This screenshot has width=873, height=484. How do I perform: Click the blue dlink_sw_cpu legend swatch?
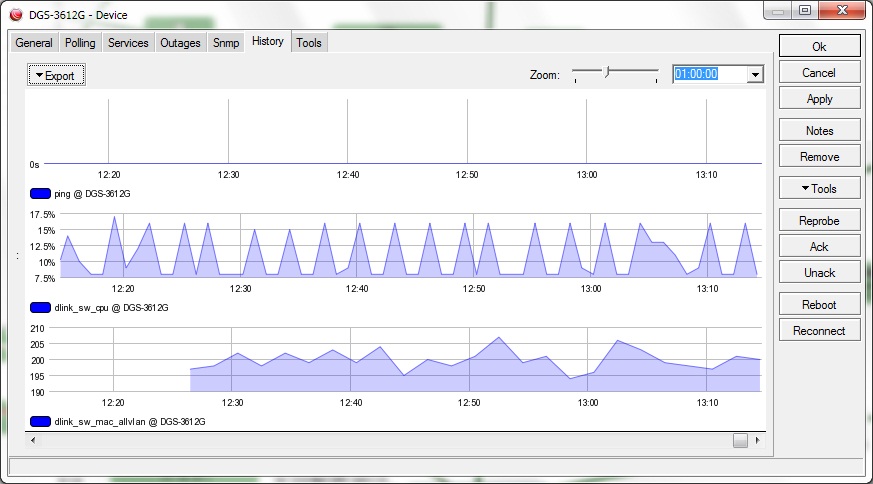coord(41,308)
